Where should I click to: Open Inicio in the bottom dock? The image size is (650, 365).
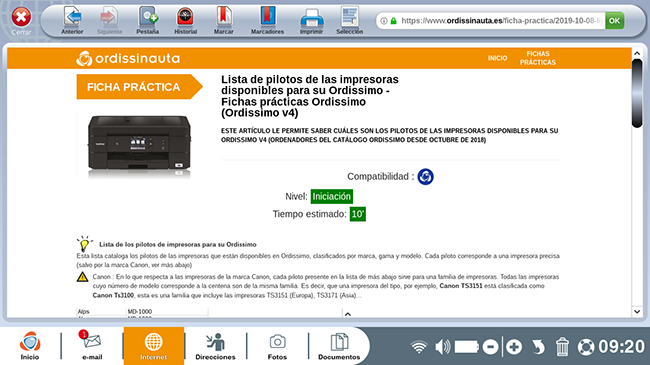tap(30, 346)
